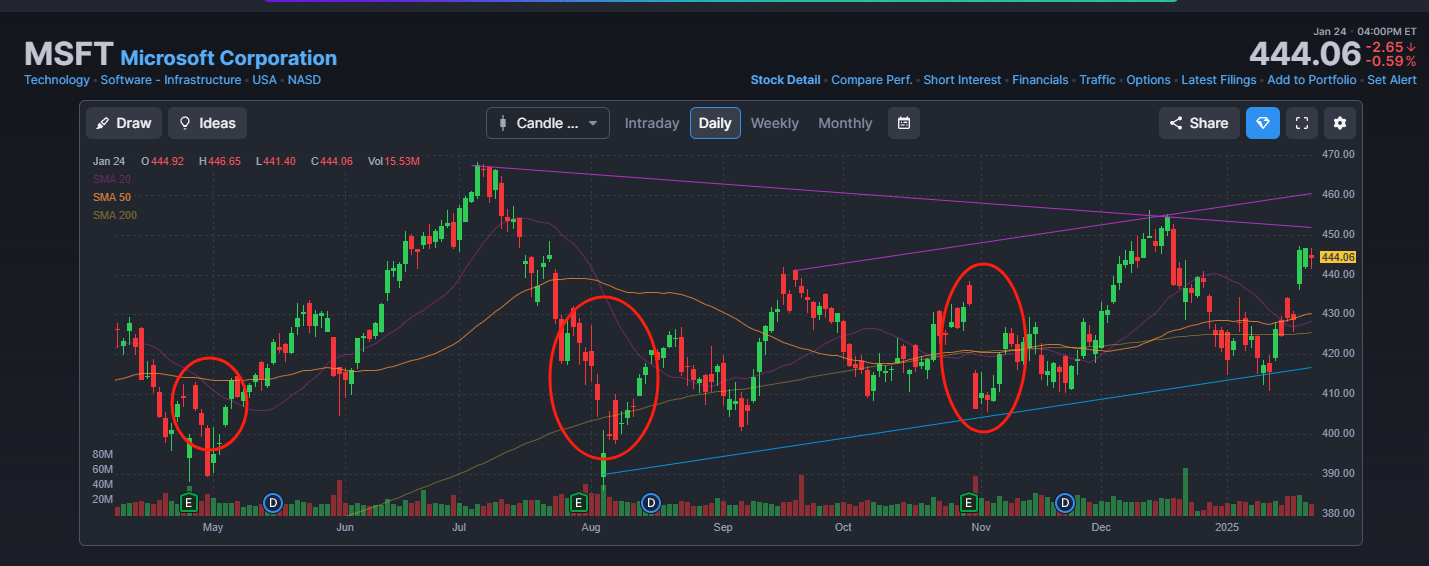
Task: Open Stock Detail link
Action: (x=785, y=80)
